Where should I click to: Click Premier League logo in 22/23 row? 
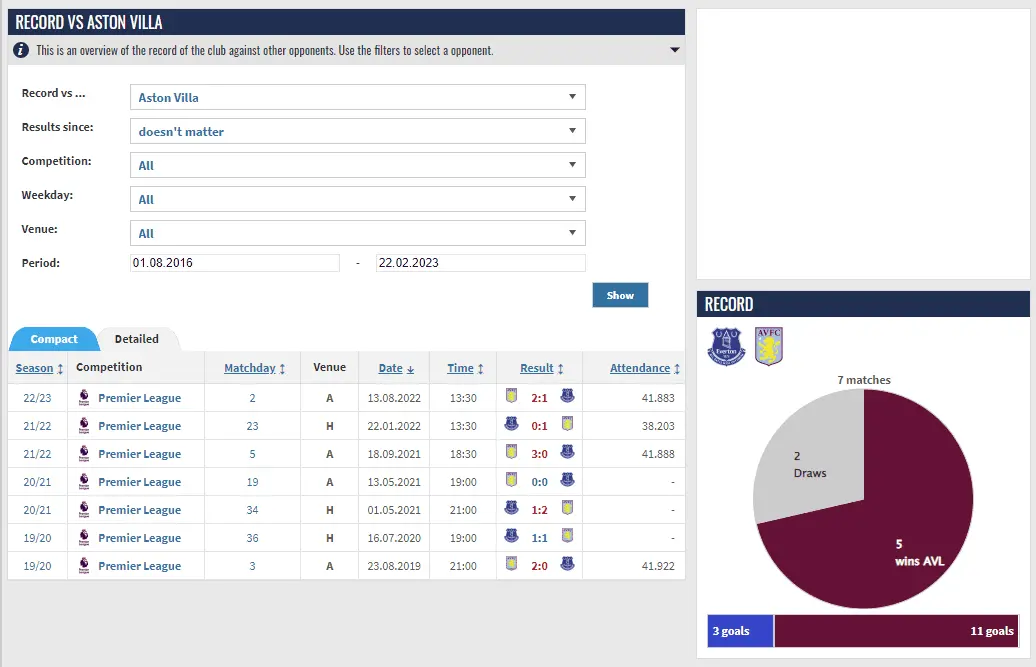tap(84, 397)
